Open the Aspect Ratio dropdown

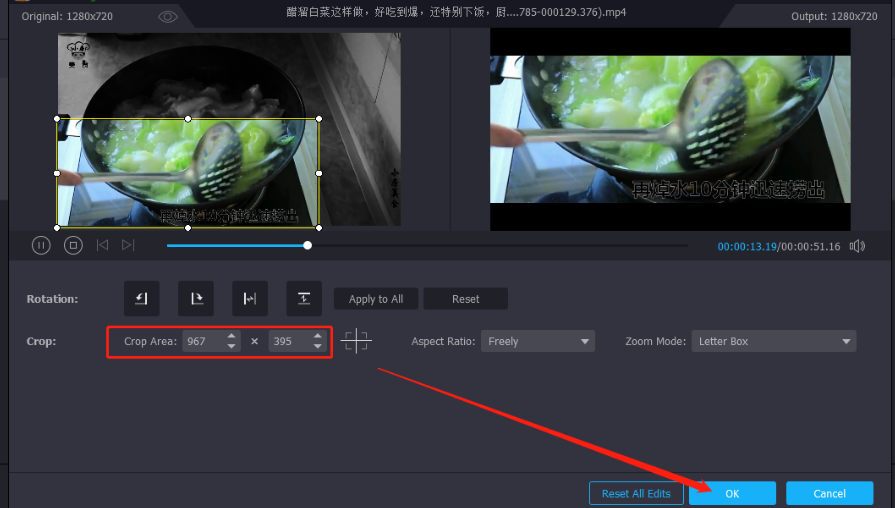click(538, 341)
